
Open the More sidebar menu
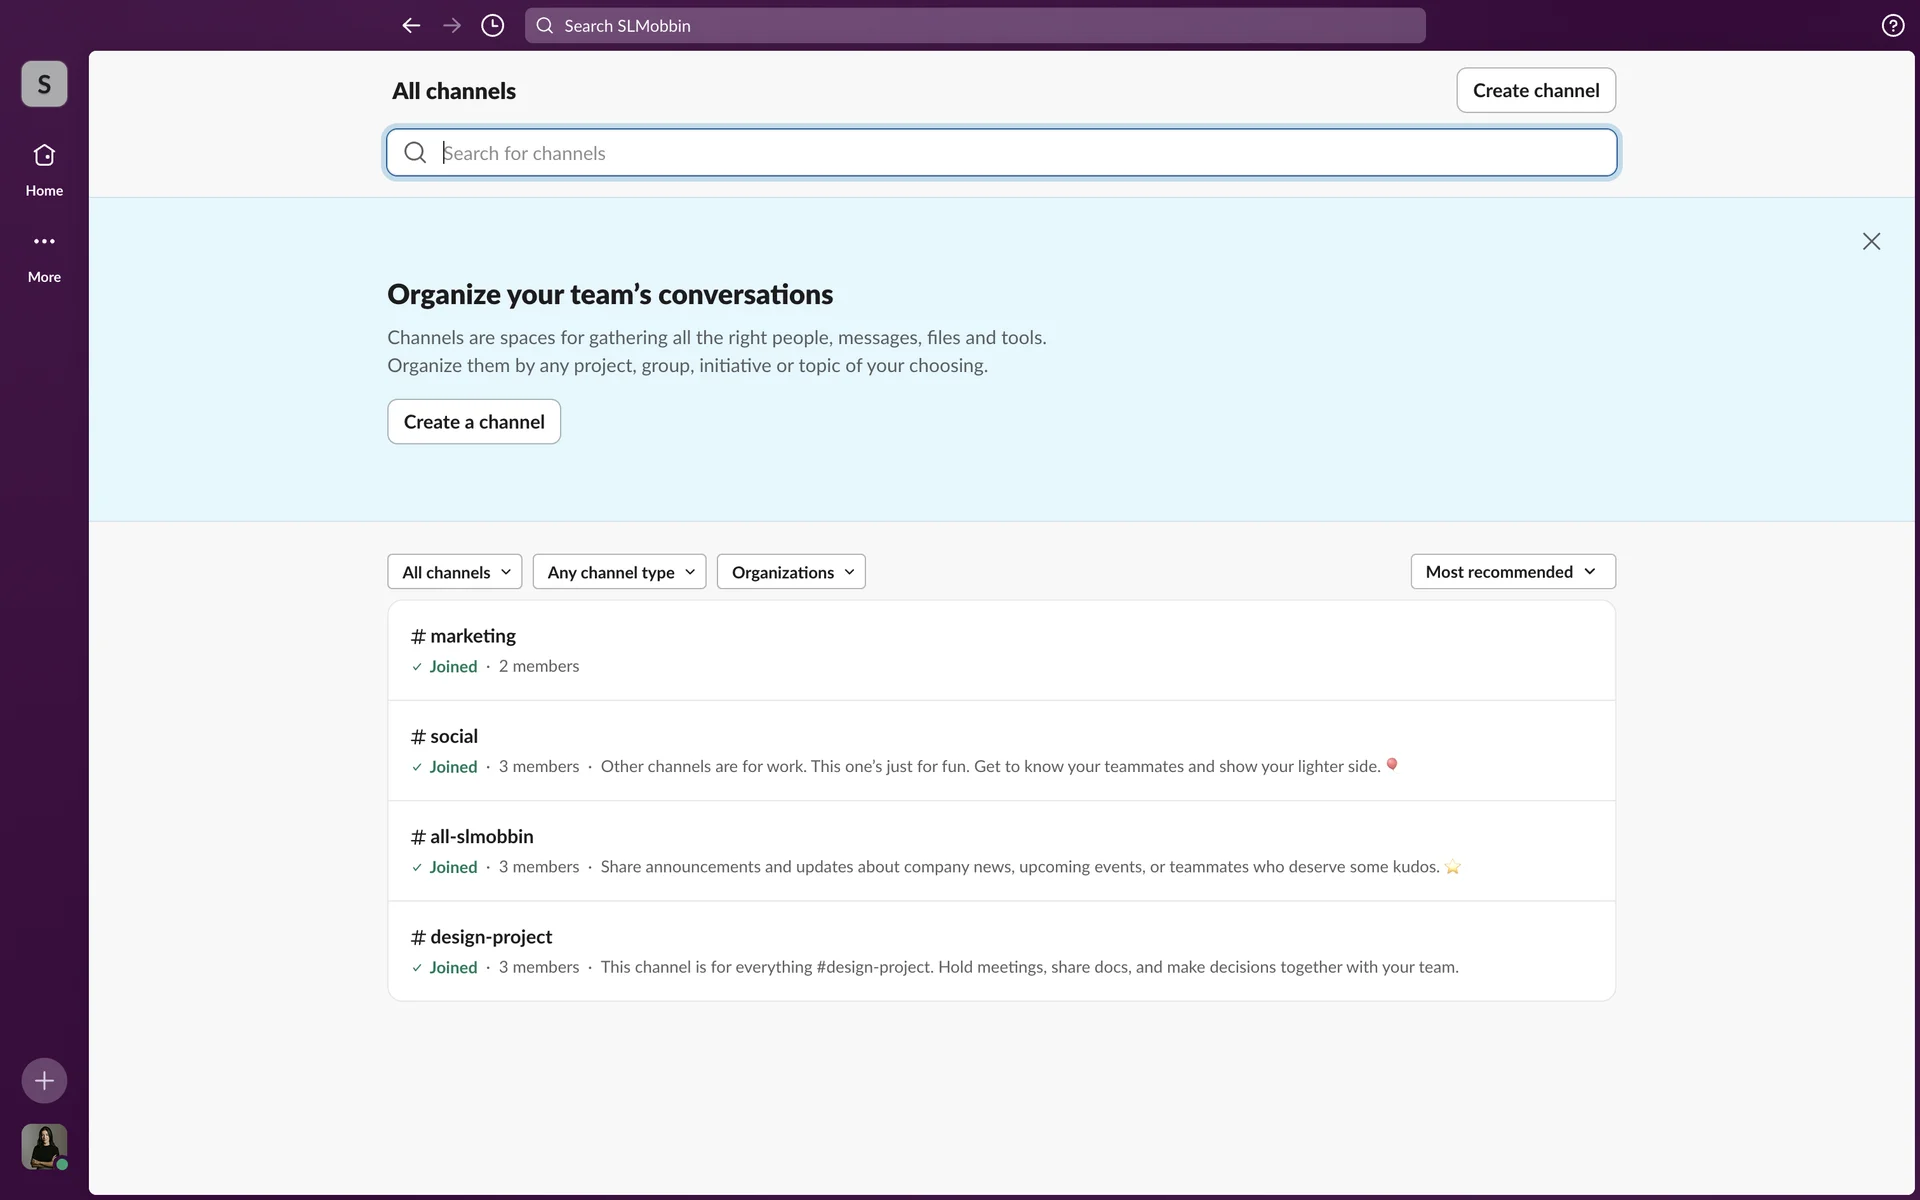44,255
